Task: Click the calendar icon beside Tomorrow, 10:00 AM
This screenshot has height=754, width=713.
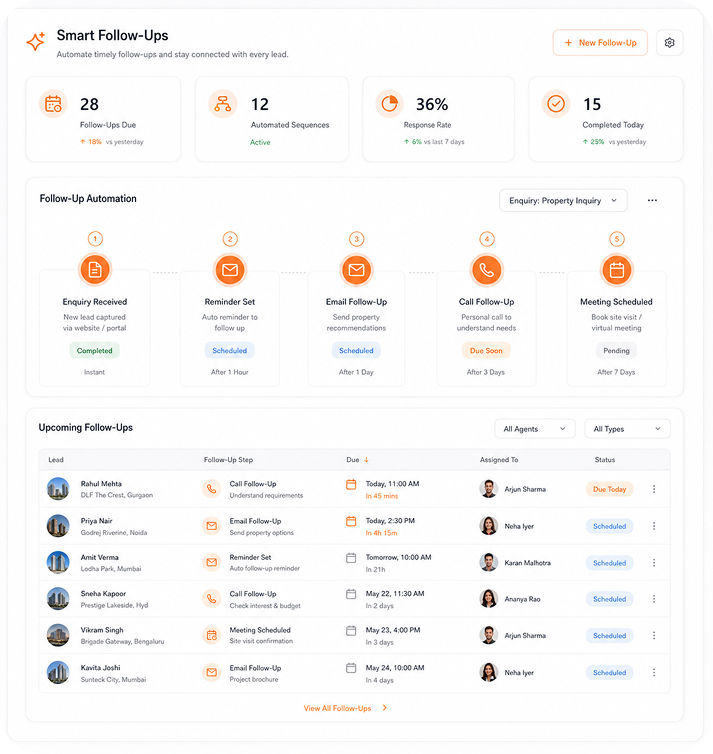Action: pos(351,558)
